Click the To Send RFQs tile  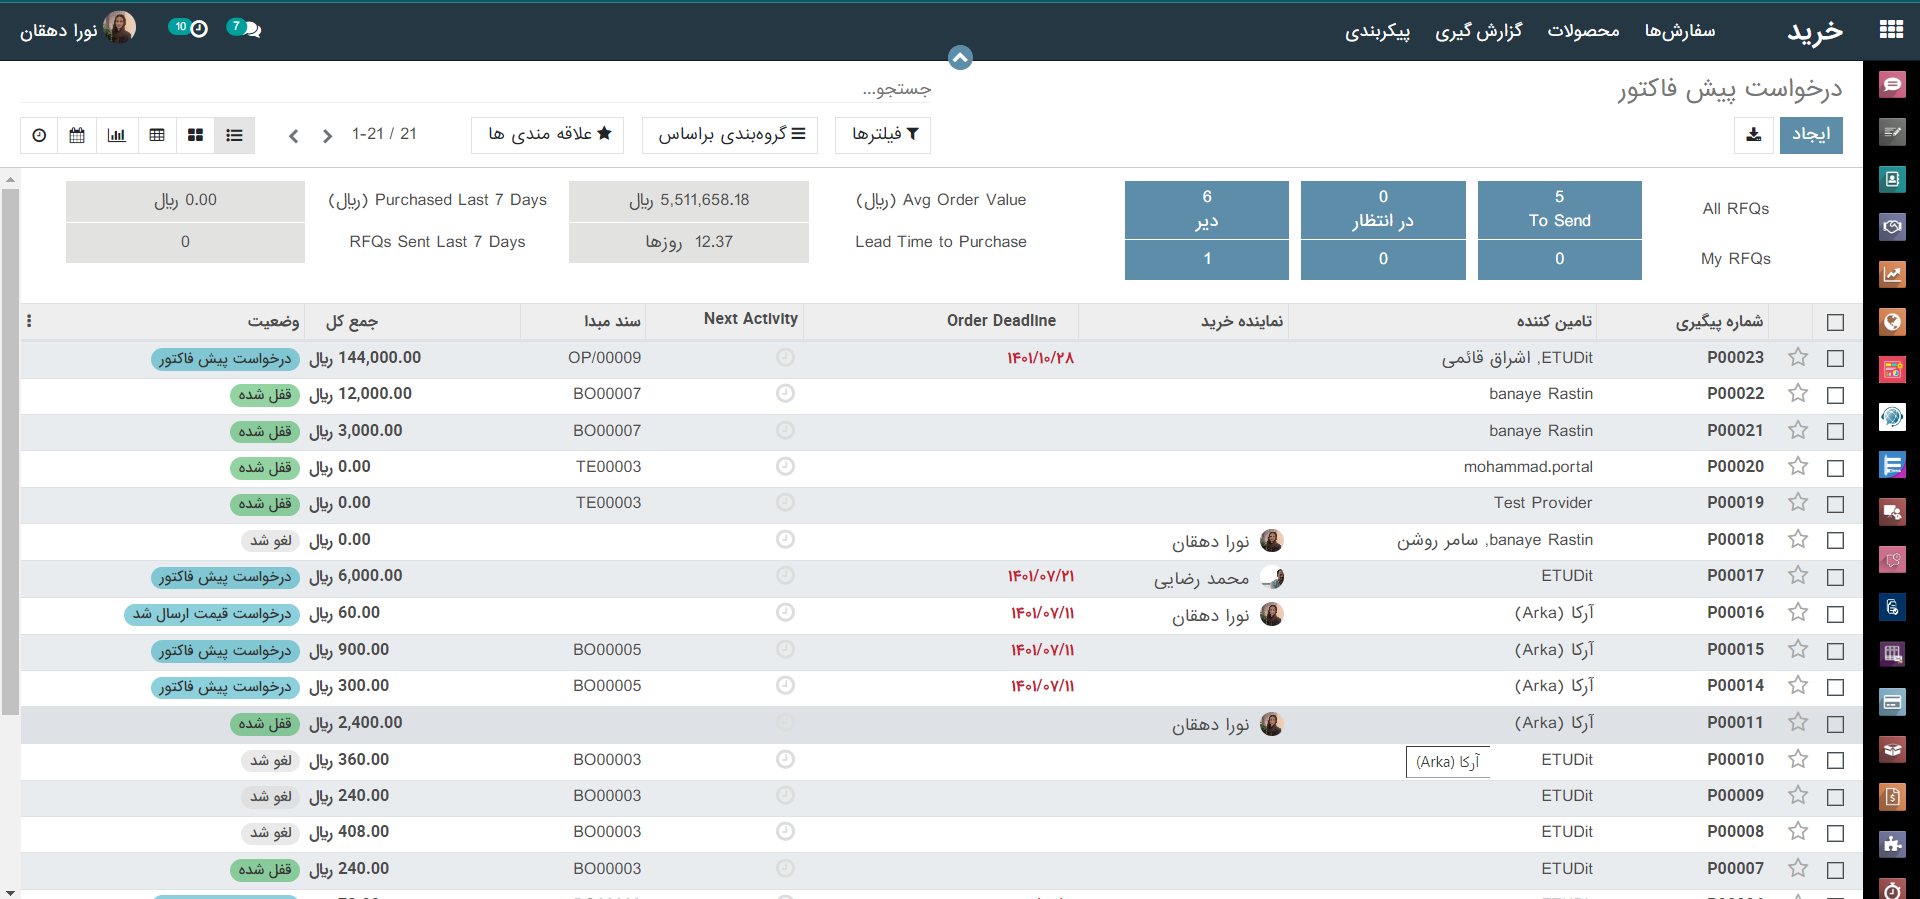click(x=1559, y=209)
